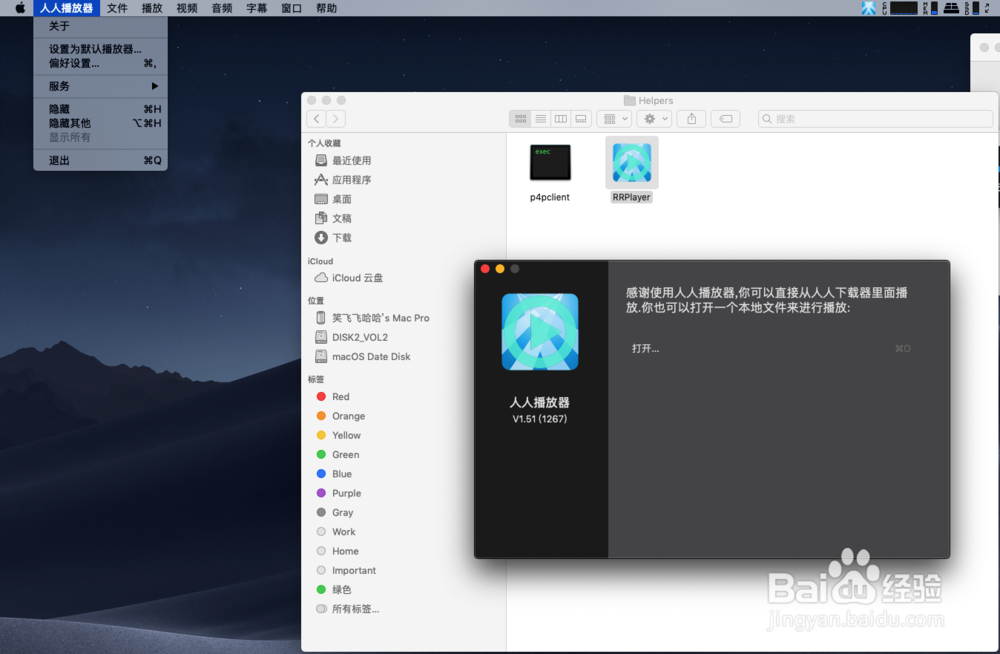This screenshot has width=1000, height=654.
Task: Choose 关于 from the app menu
Action: click(x=101, y=26)
